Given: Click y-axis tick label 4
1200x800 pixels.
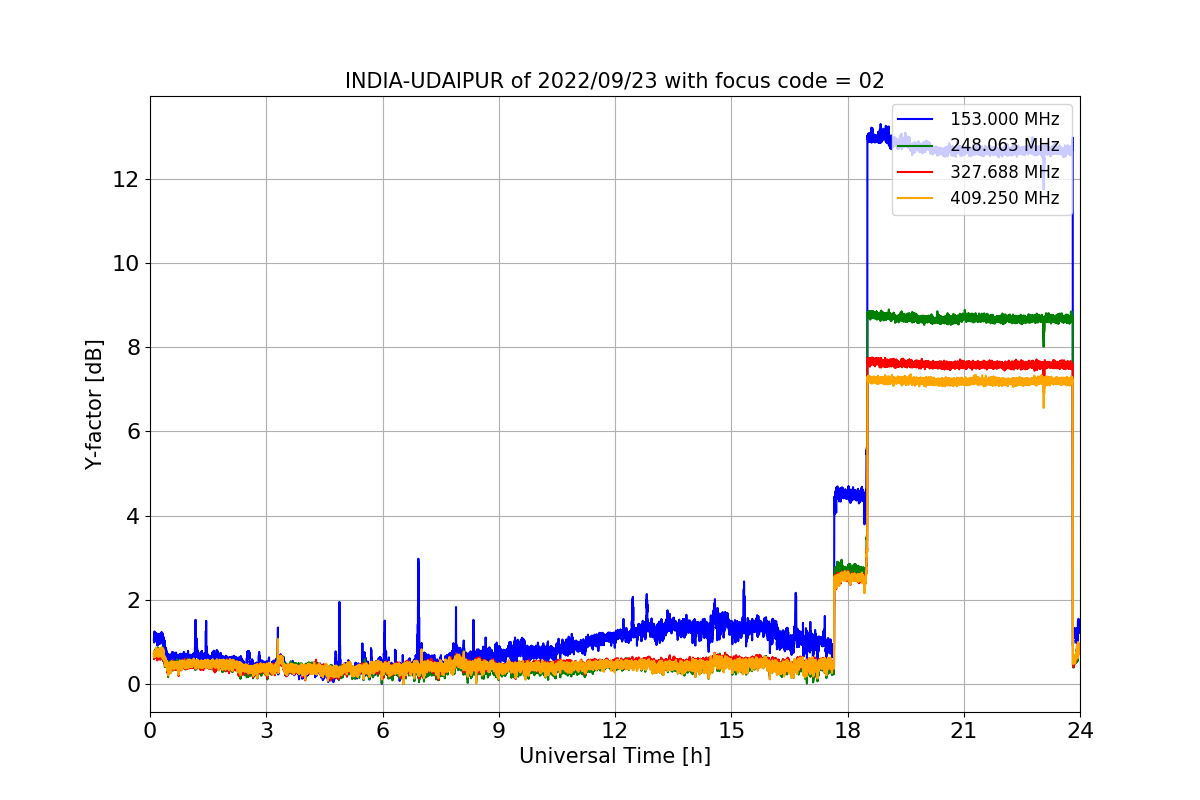Looking at the screenshot, I should click(x=132, y=516).
